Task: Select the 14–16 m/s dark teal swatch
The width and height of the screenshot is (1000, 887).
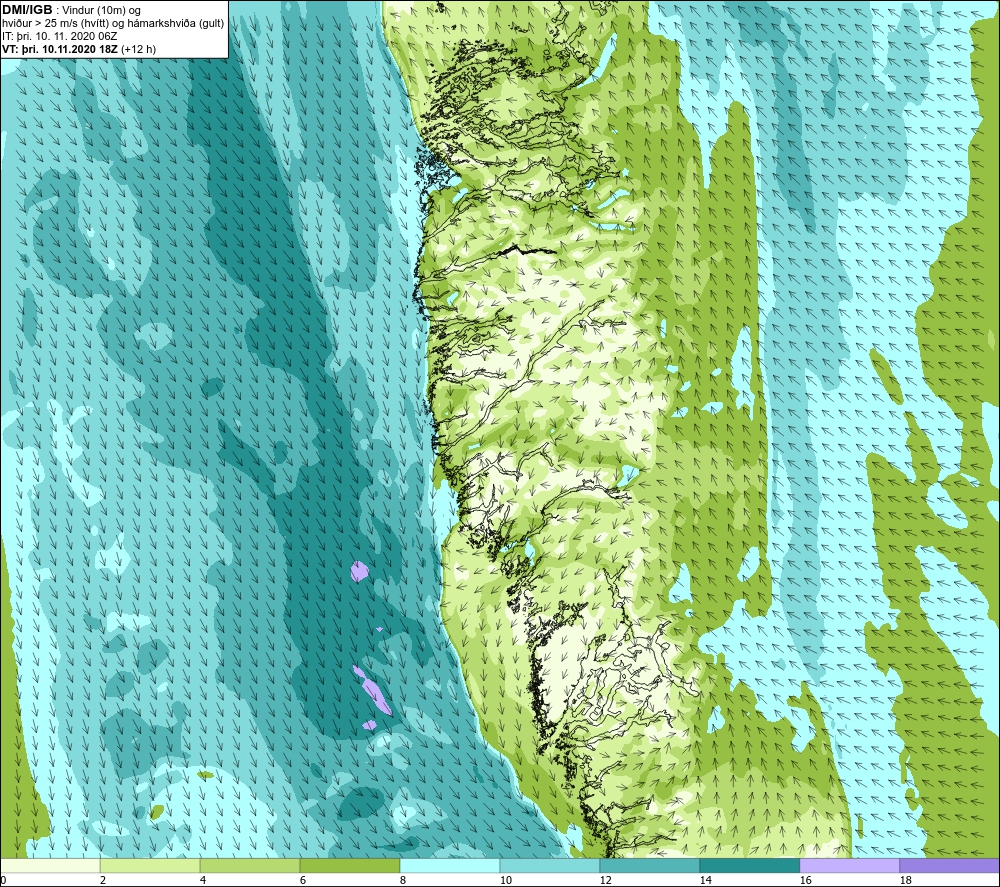Action: [749, 866]
